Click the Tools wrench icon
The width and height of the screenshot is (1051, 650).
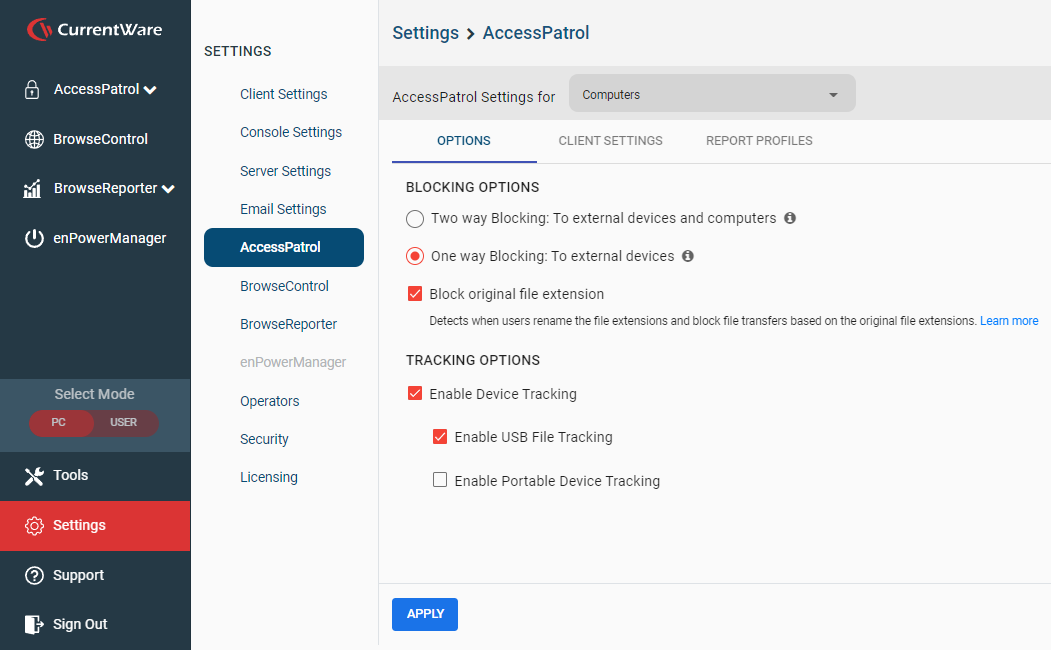point(34,476)
